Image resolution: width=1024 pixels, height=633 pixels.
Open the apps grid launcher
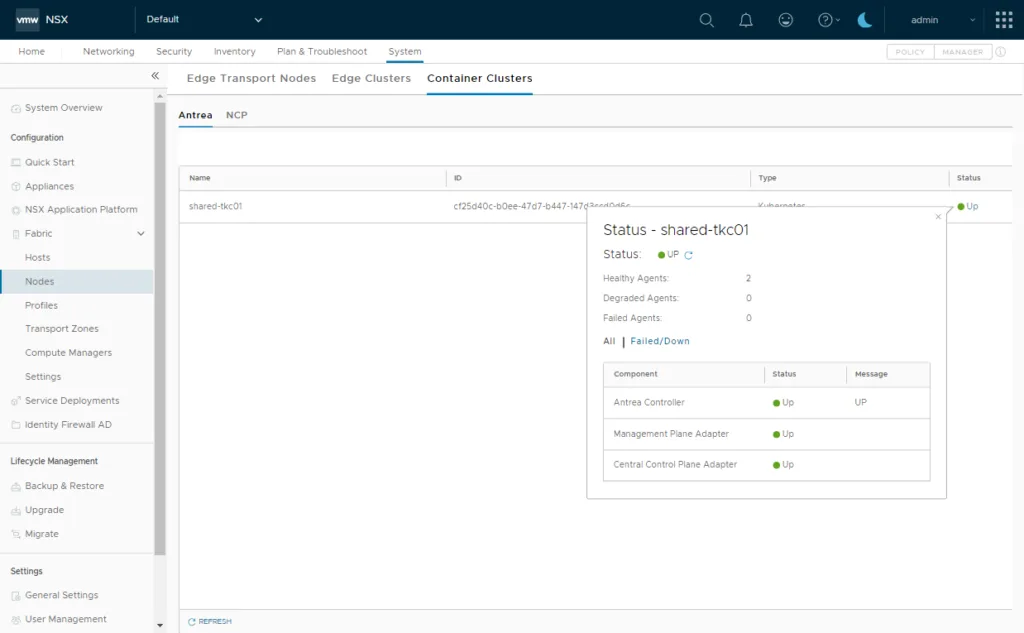1004,20
